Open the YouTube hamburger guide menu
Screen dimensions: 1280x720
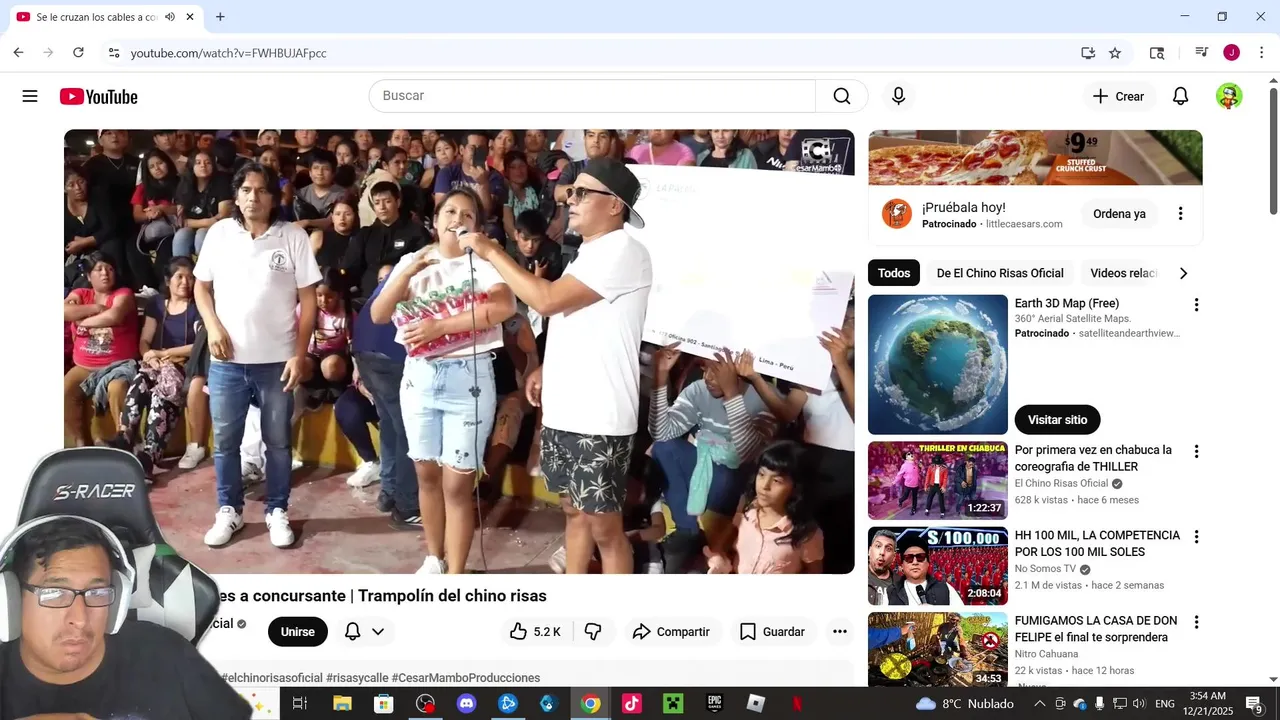click(30, 96)
